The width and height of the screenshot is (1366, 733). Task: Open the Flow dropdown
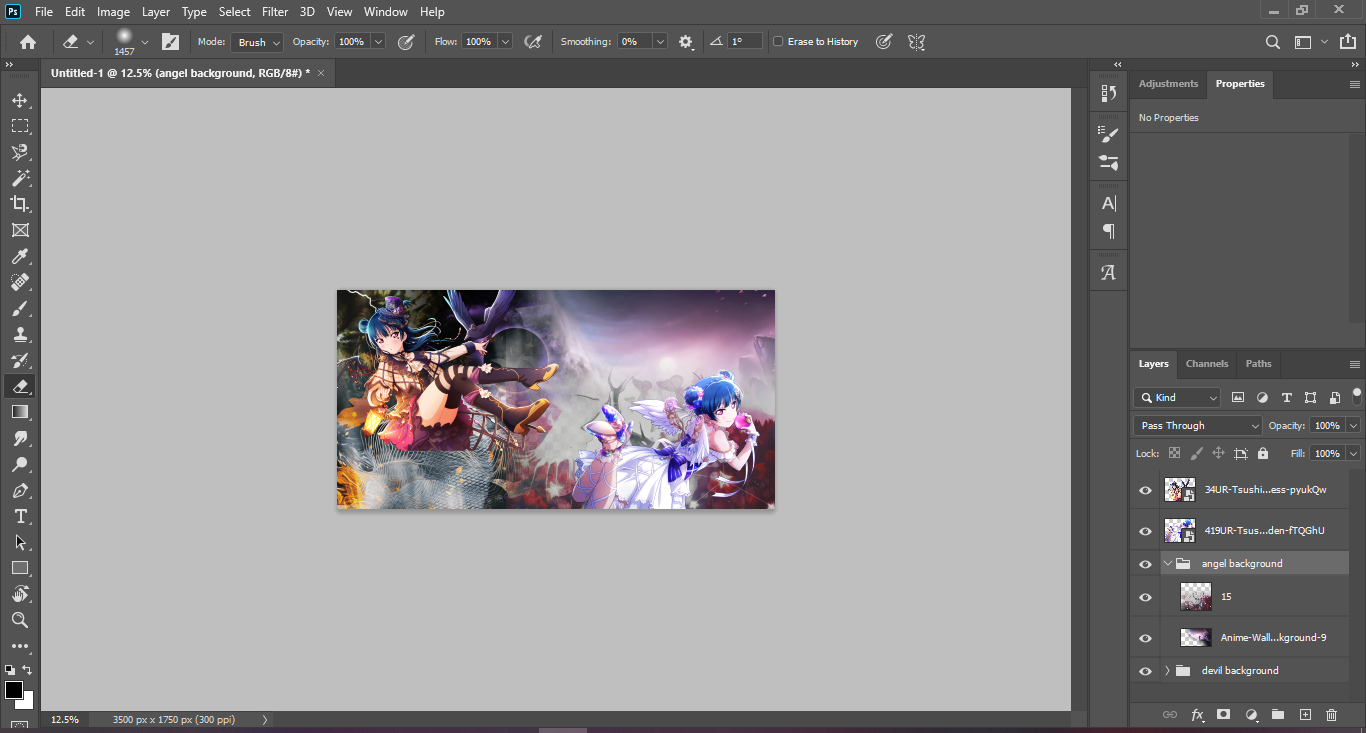point(505,42)
